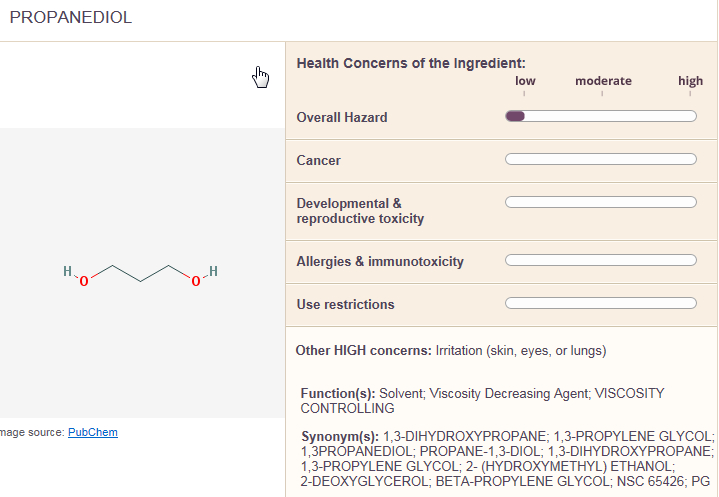Viewport: 719px width, 497px height.
Task: Click the PROPANEDIOL page heading
Action: click(71, 17)
